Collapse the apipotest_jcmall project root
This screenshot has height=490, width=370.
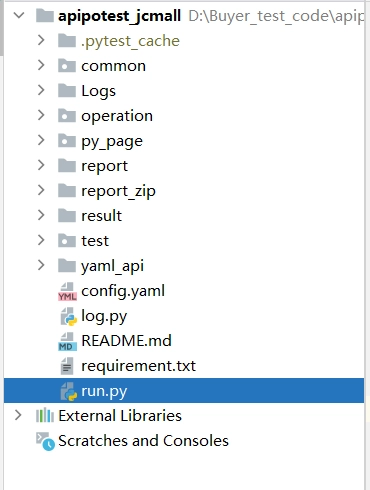coord(19,15)
